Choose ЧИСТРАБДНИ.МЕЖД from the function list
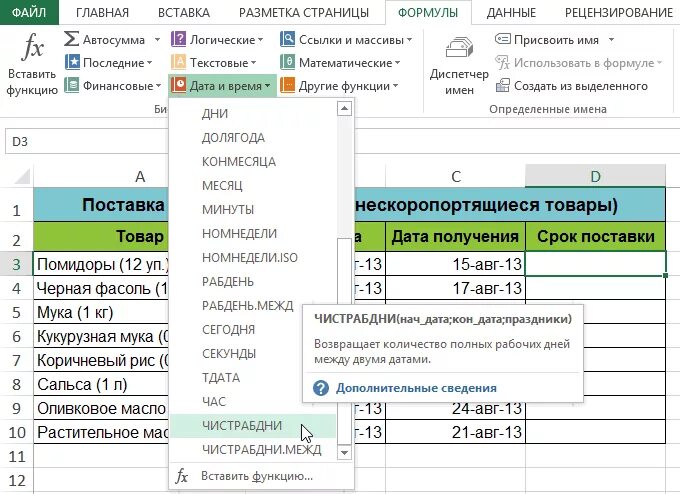Viewport: 680px width, 494px height. click(253, 450)
